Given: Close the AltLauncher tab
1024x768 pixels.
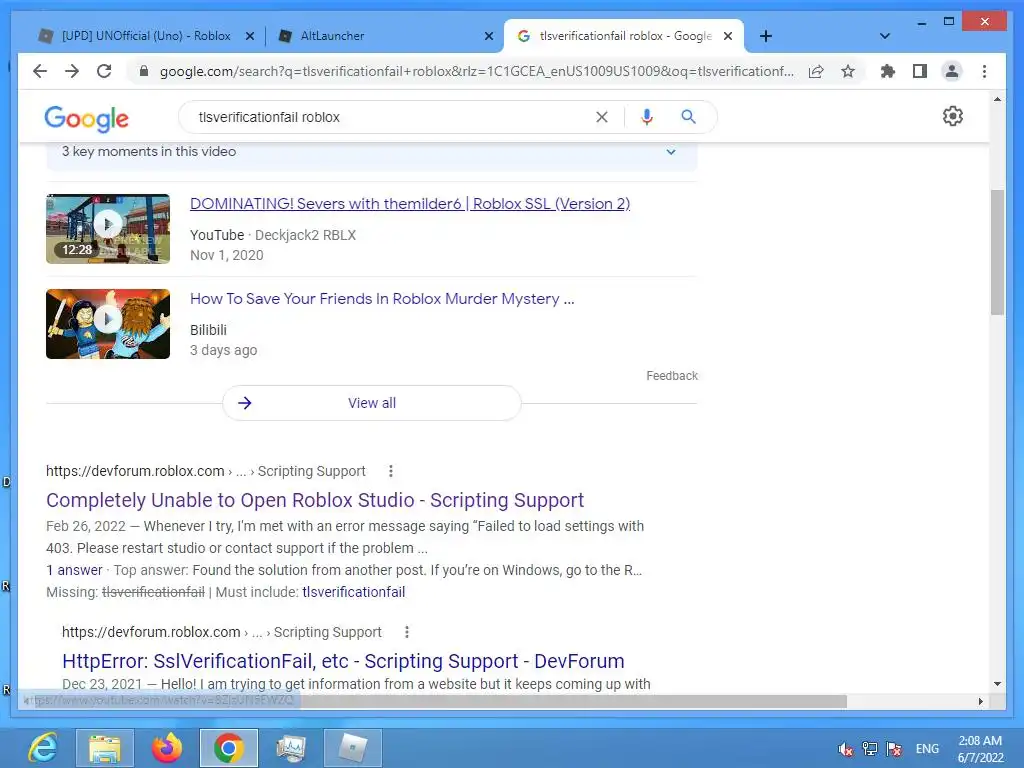Looking at the screenshot, I should point(488,36).
